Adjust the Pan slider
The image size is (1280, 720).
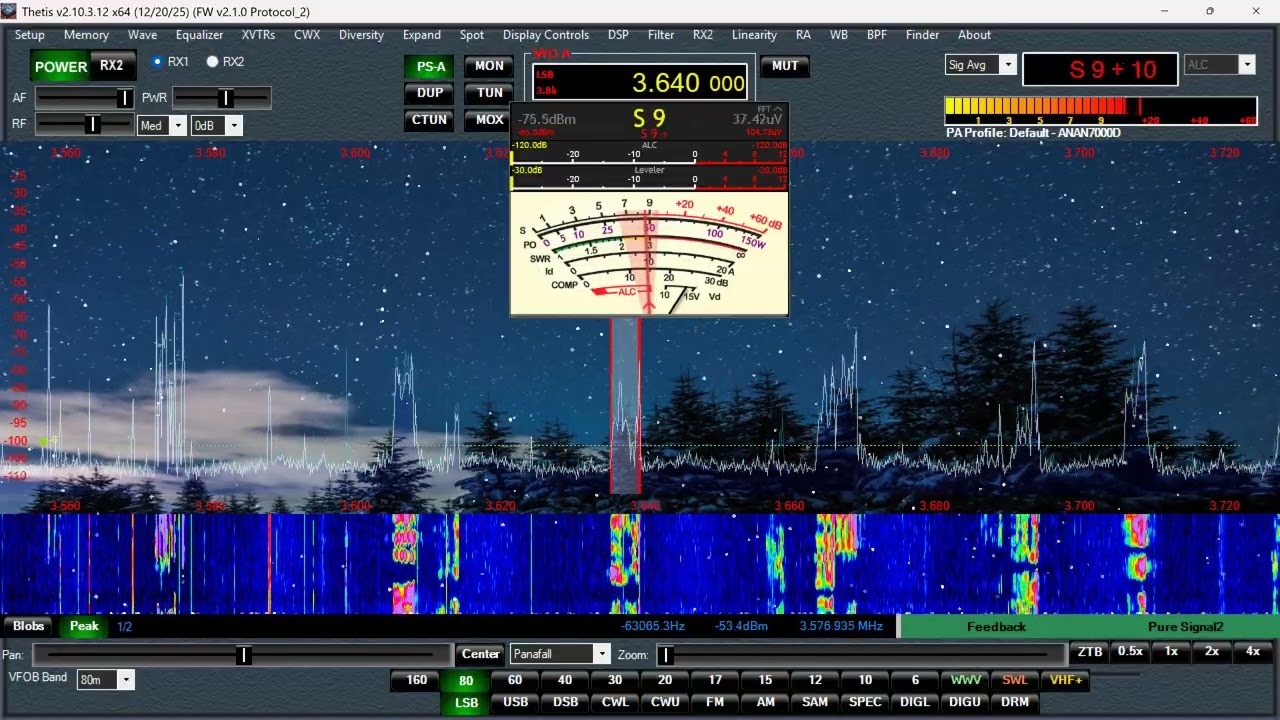(x=242, y=654)
